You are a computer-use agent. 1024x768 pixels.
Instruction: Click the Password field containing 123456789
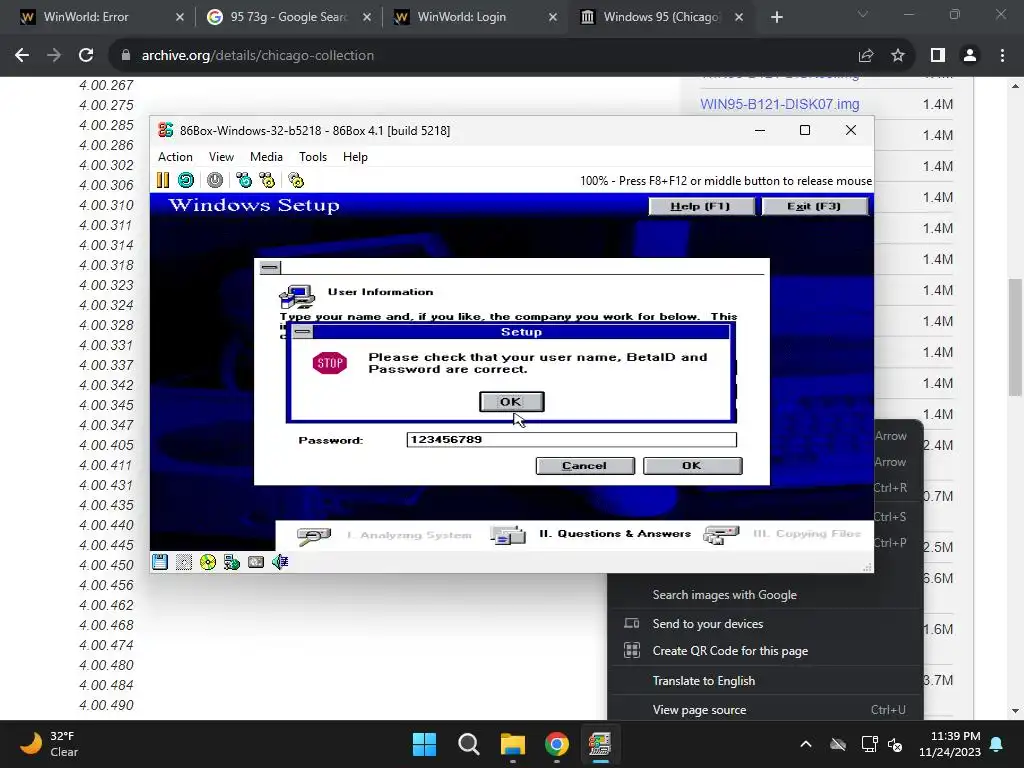(571, 440)
